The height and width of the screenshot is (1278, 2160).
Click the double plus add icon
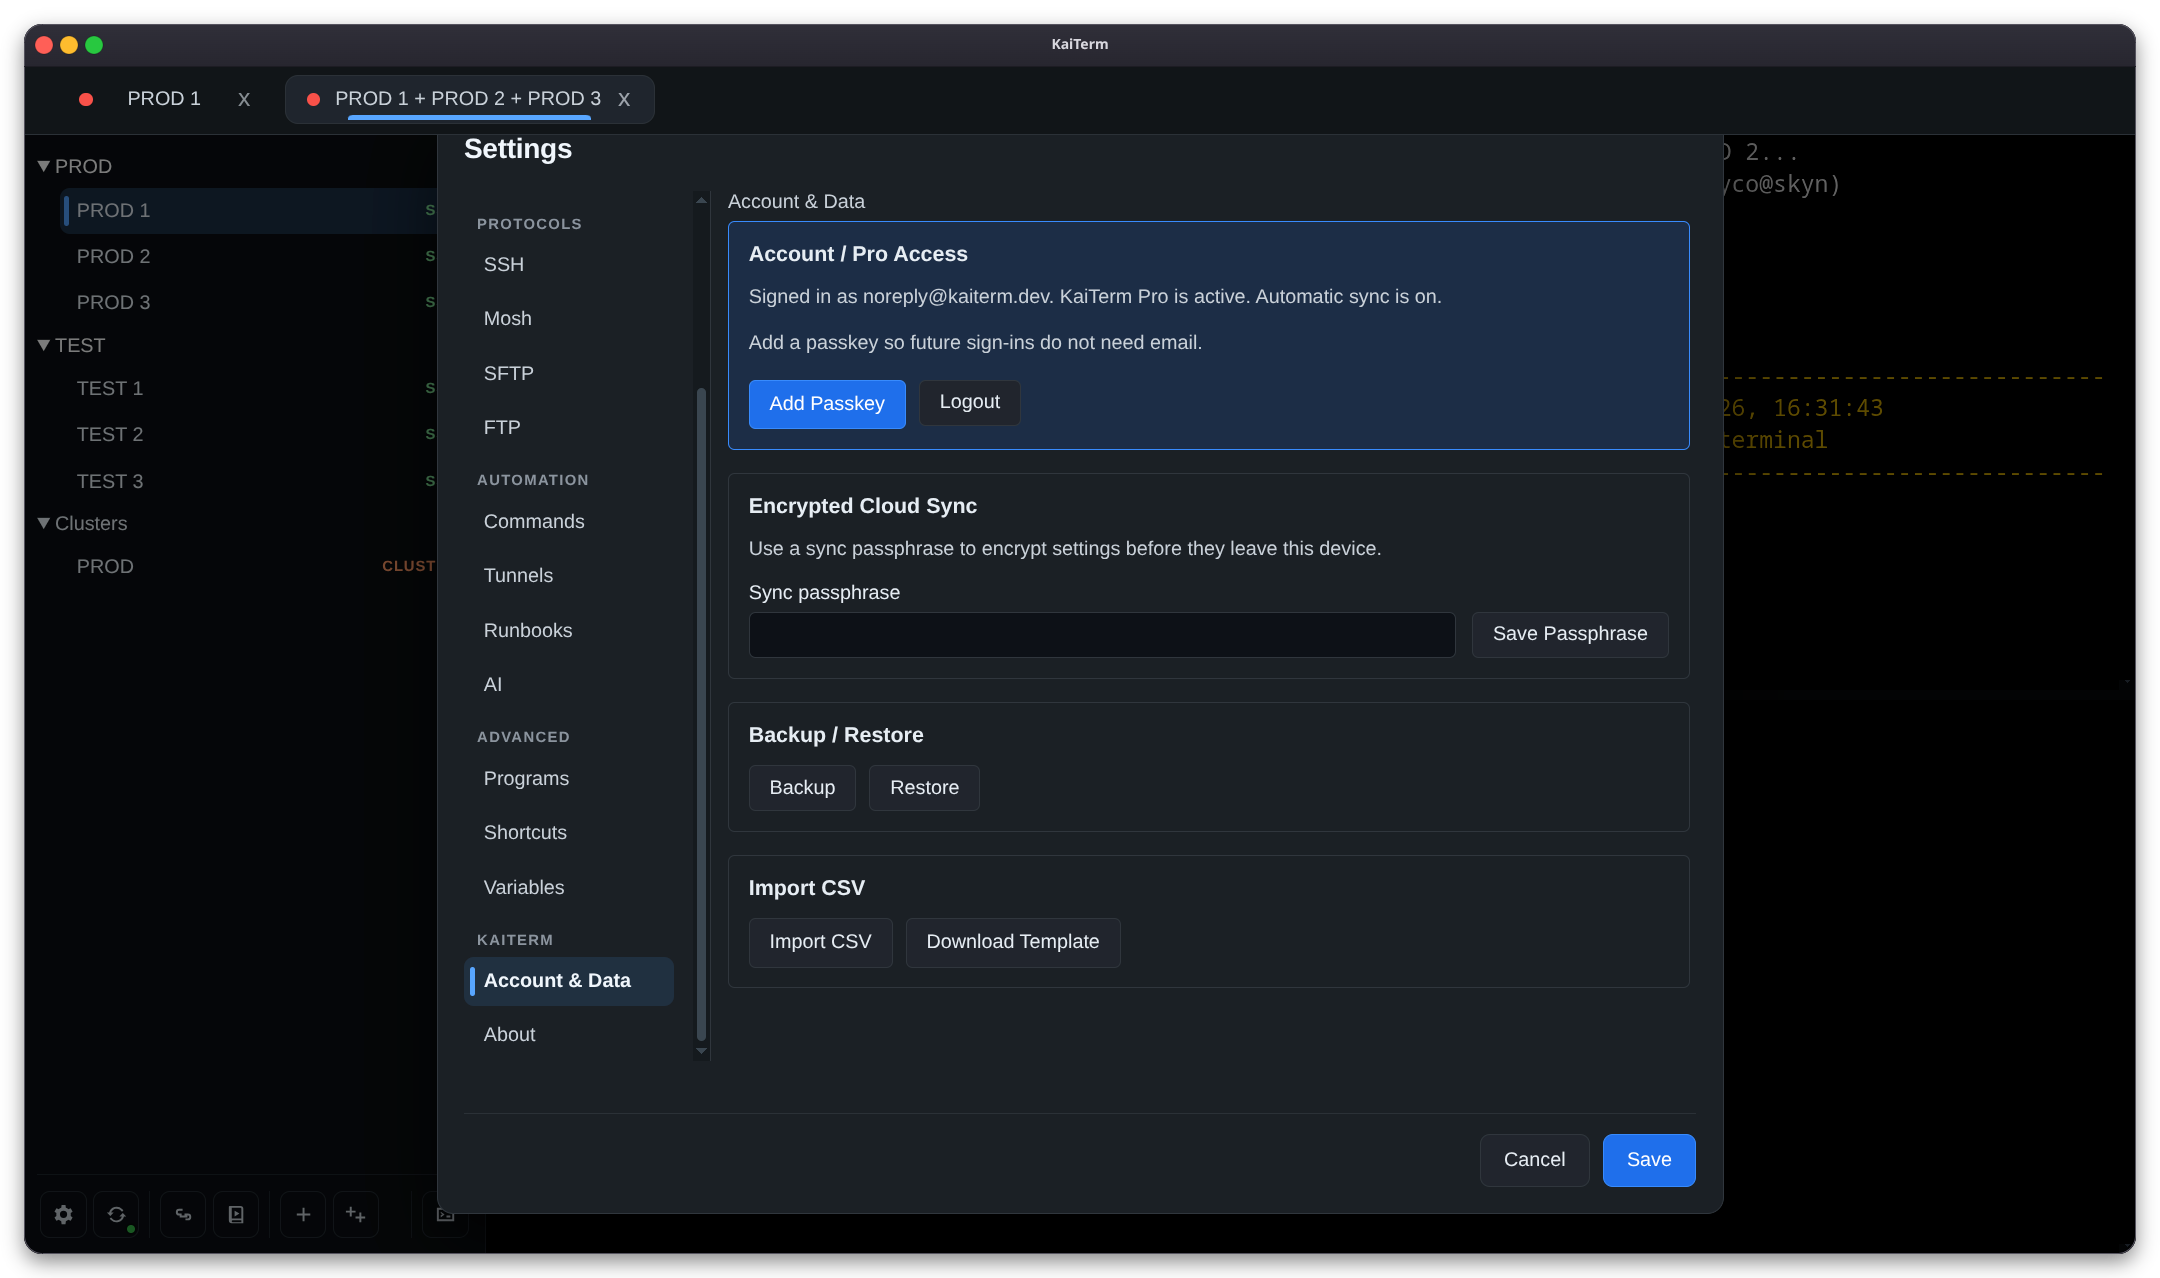[x=356, y=1214]
